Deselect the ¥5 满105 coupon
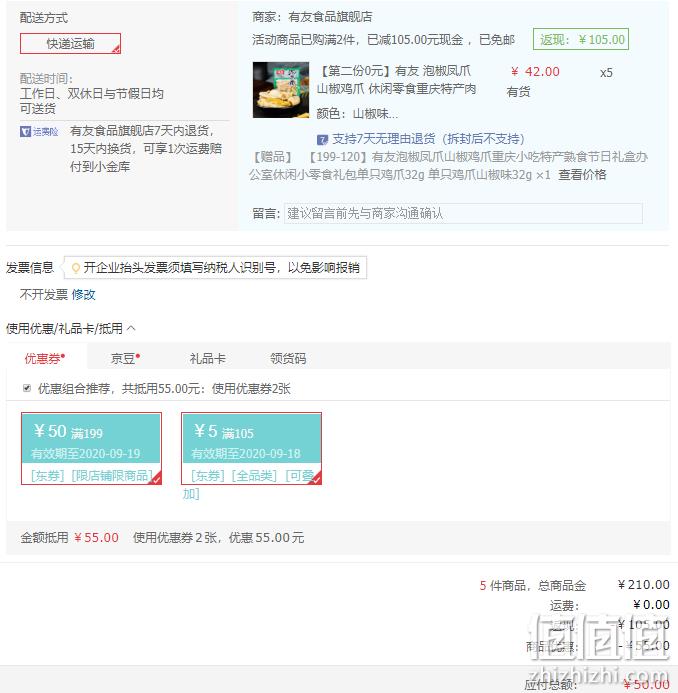This screenshot has width=678, height=693. [251, 448]
